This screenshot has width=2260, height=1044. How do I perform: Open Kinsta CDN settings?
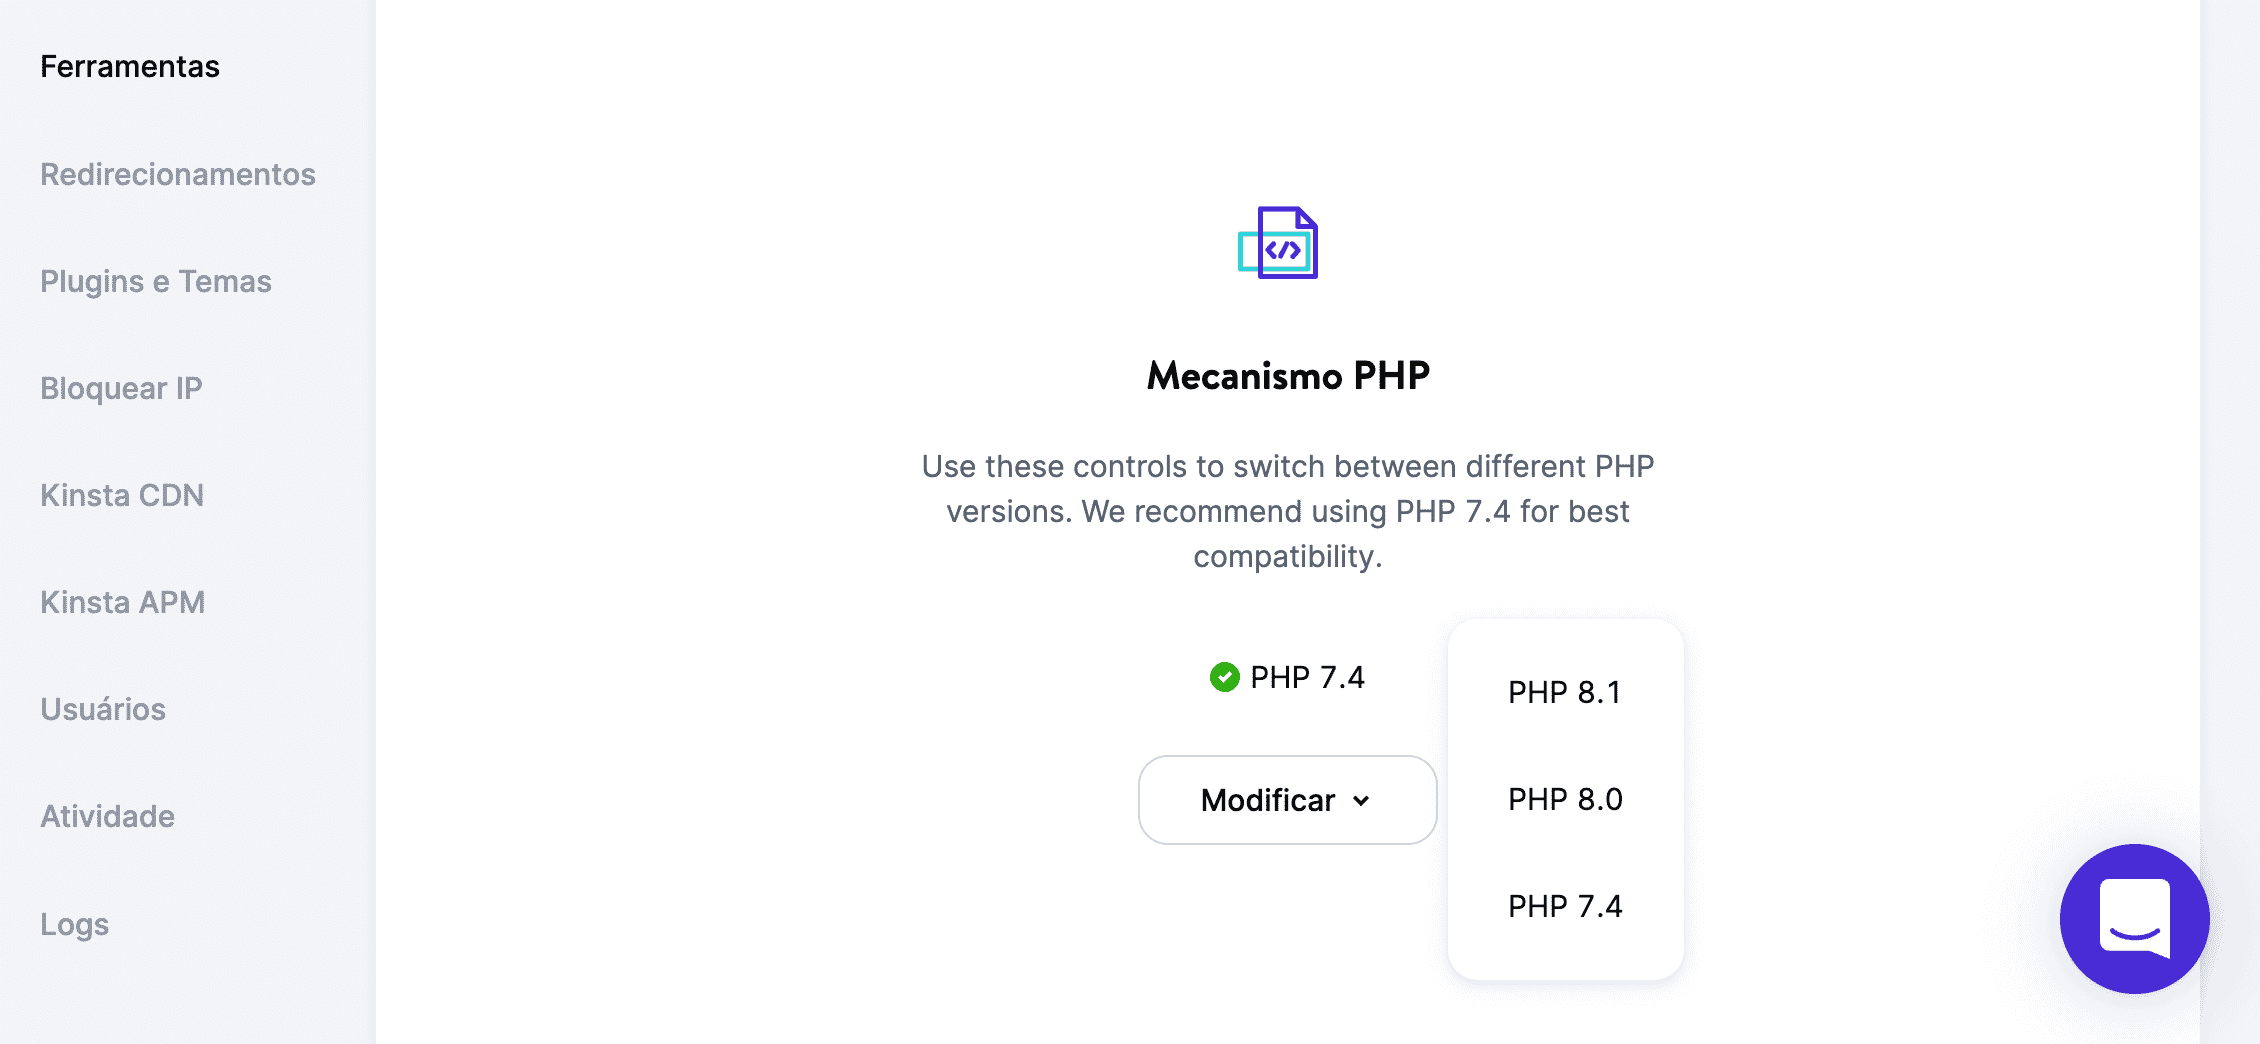click(x=121, y=494)
